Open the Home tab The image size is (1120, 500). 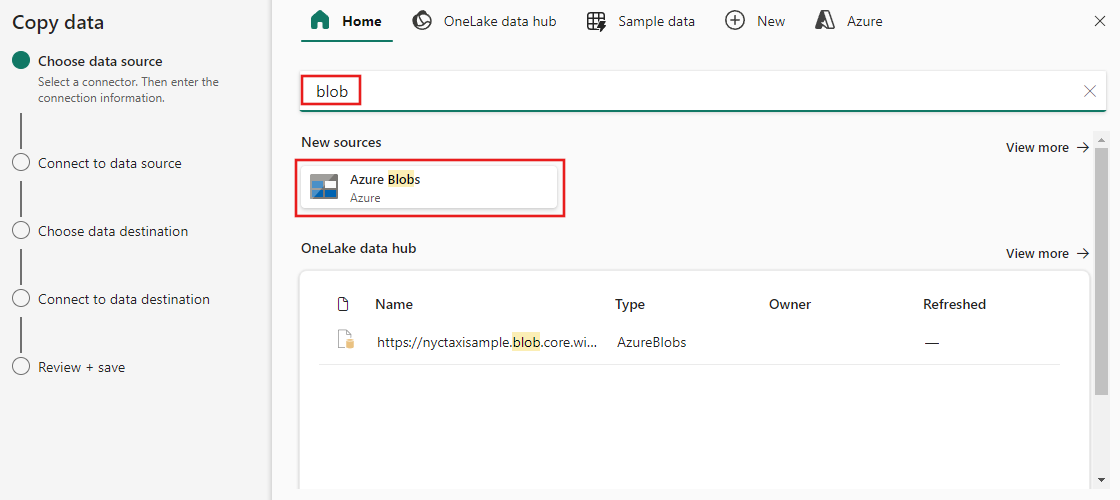(346, 21)
